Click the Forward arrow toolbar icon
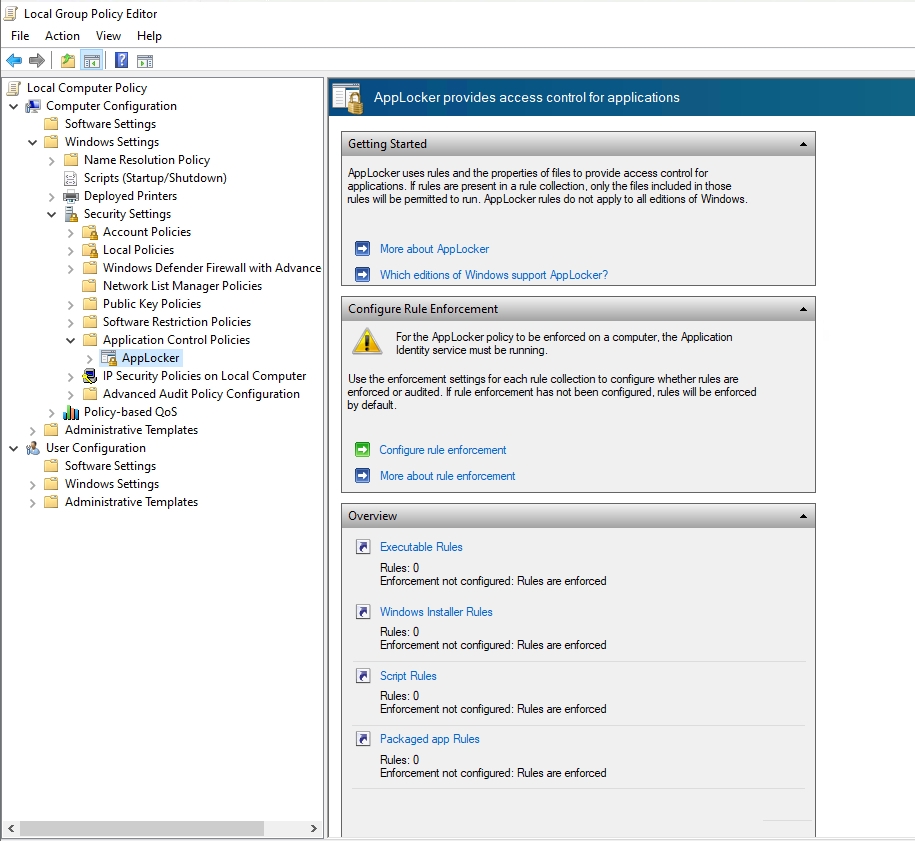The image size is (915, 841). pos(37,61)
